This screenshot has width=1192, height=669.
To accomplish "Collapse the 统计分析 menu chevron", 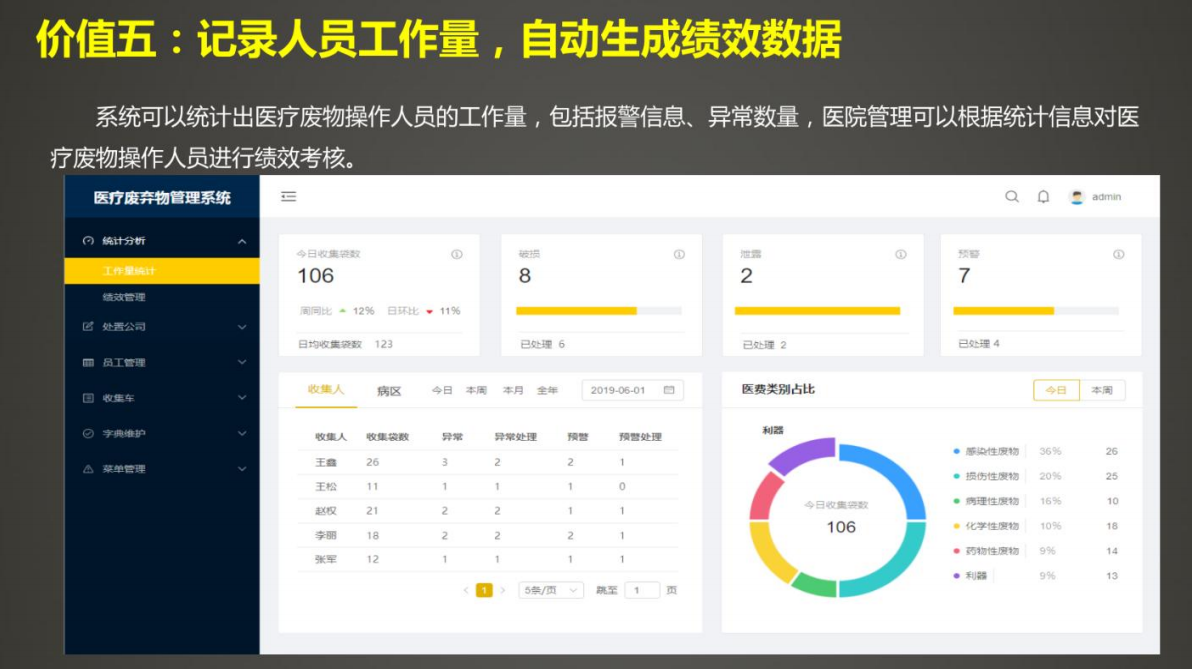I will click(x=242, y=242).
